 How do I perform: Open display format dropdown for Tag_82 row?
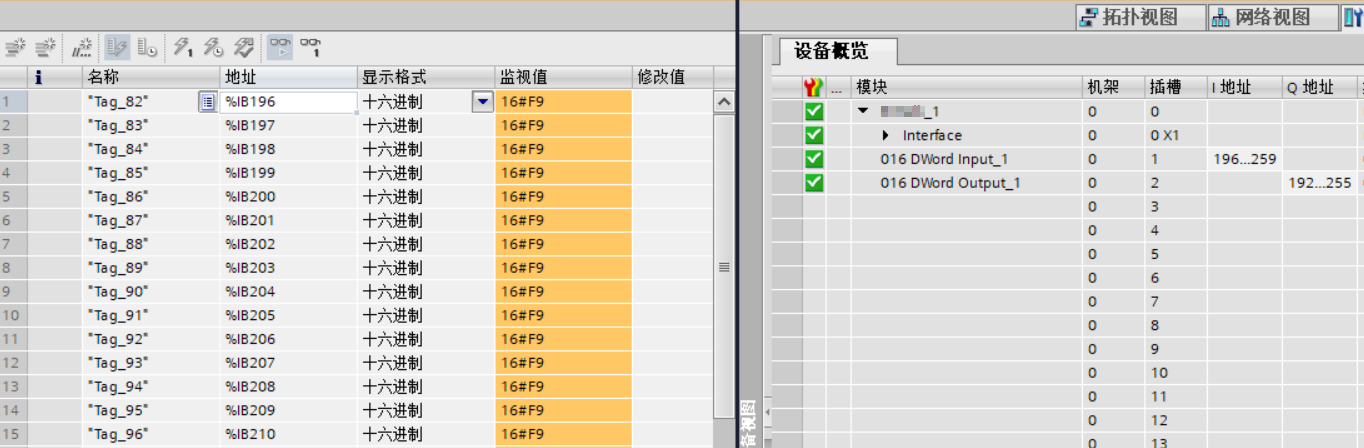pyautogui.click(x=483, y=101)
